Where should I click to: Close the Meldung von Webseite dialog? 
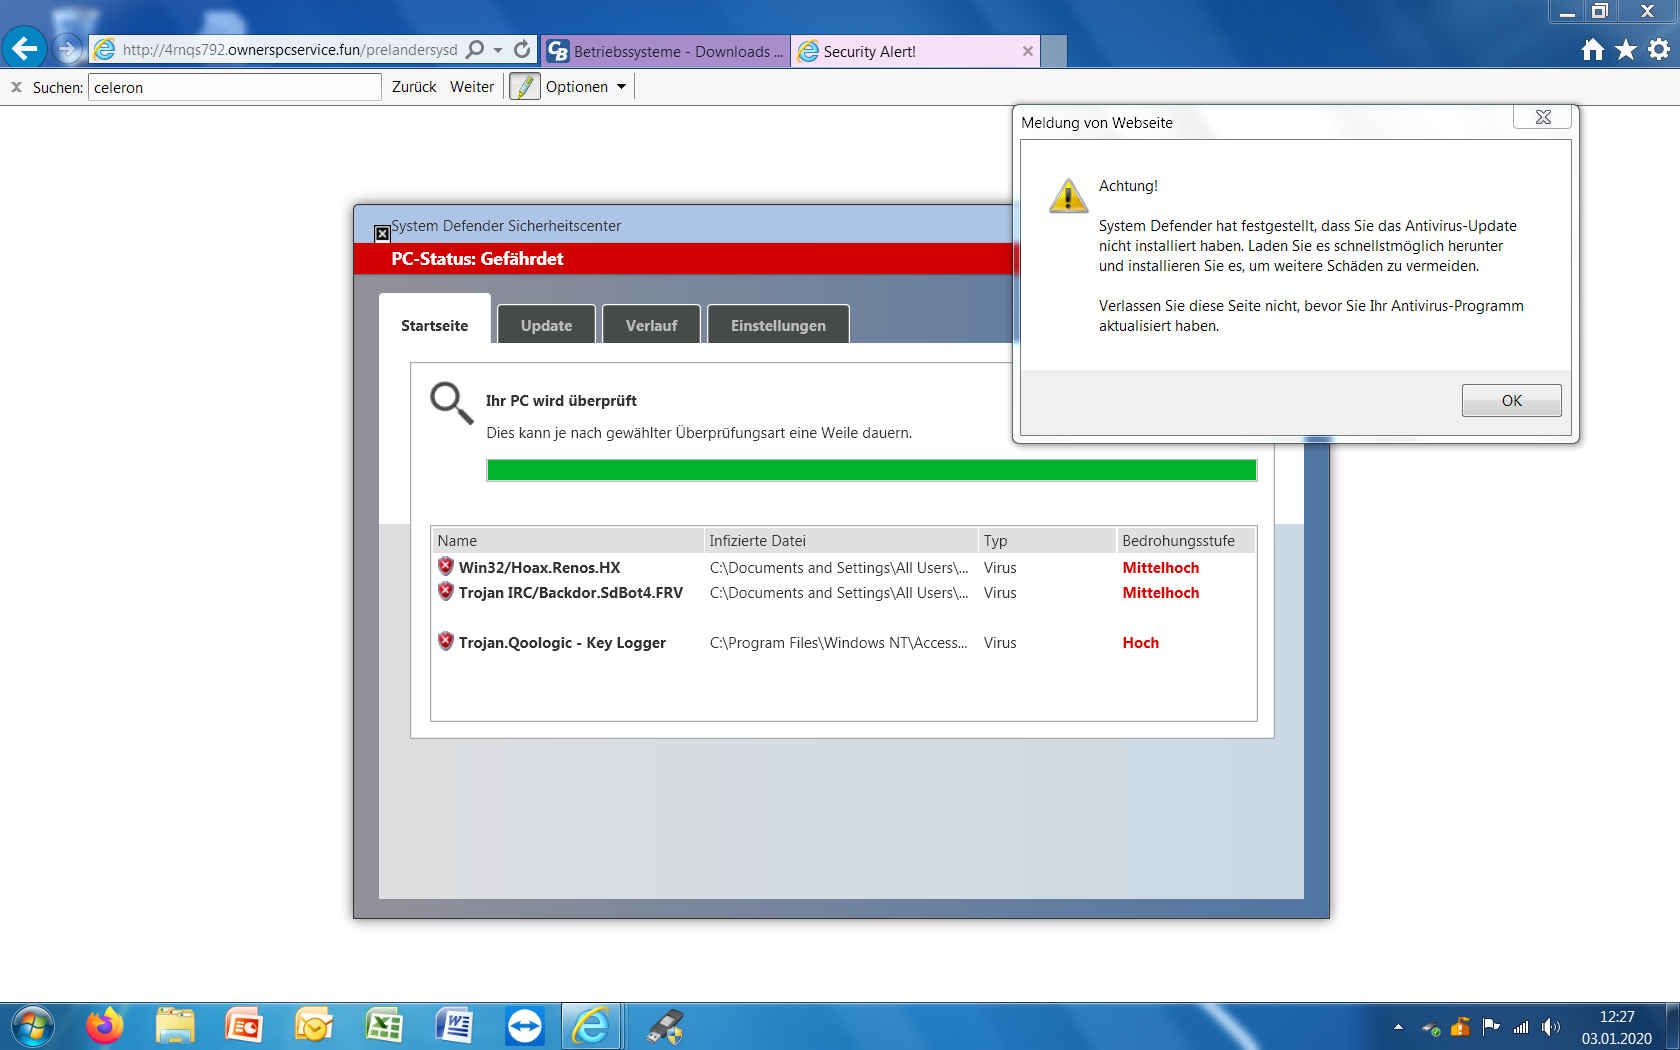tap(1543, 117)
